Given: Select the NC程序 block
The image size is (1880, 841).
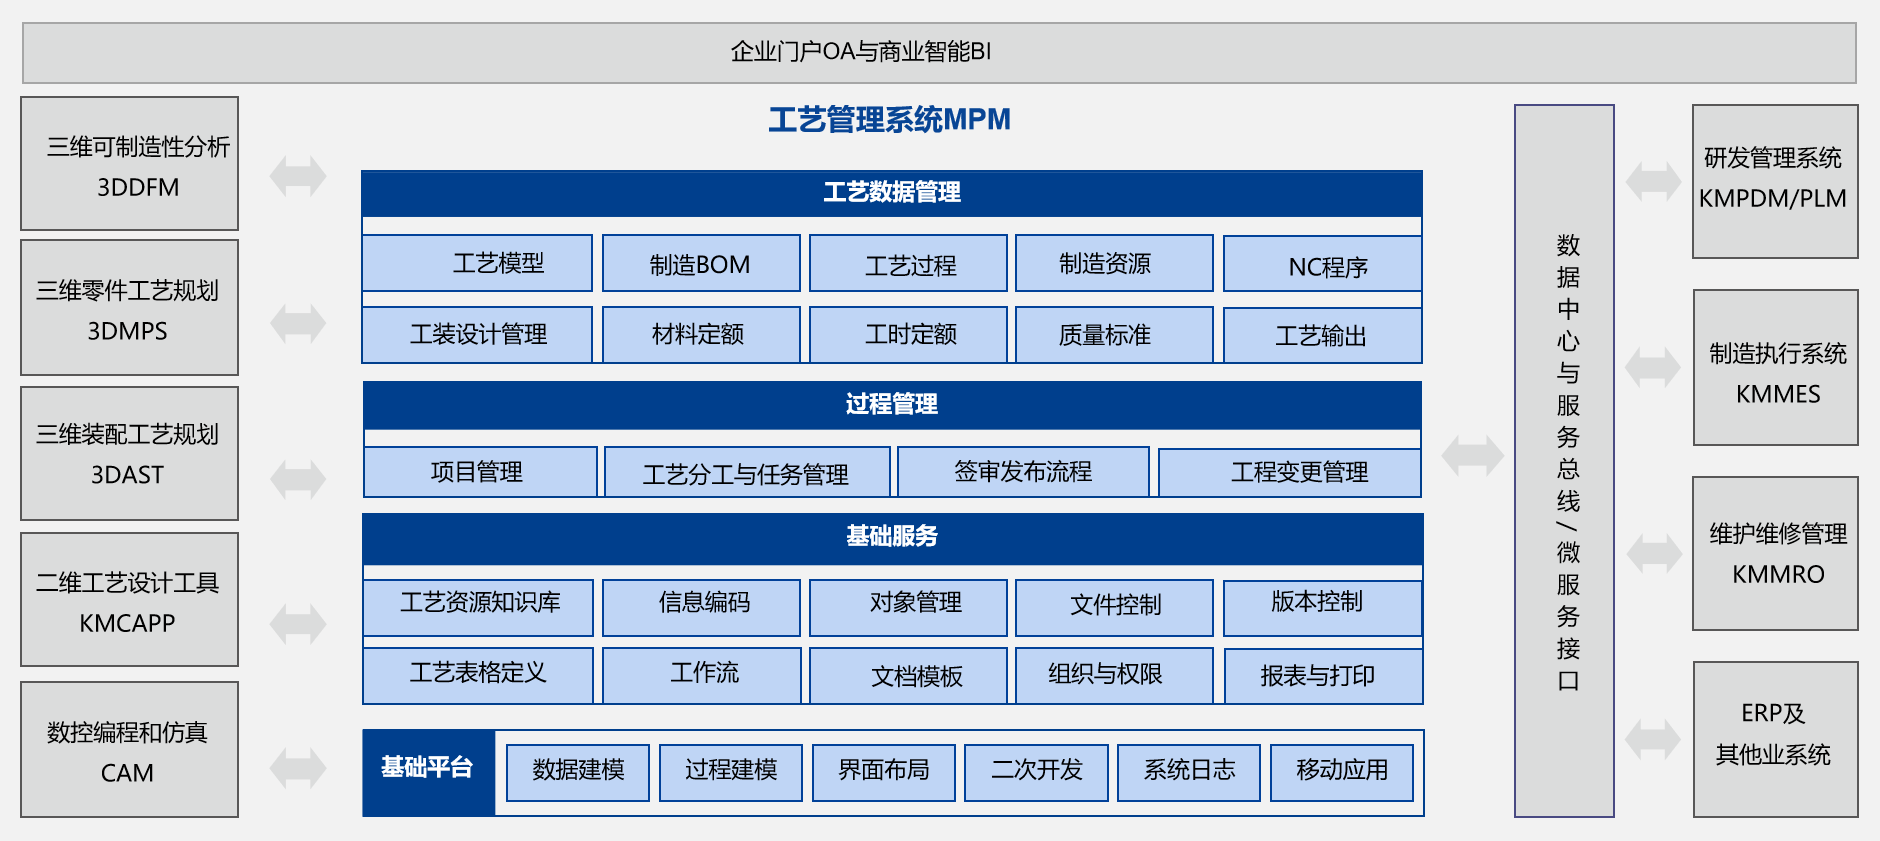Looking at the screenshot, I should [x=1322, y=266].
